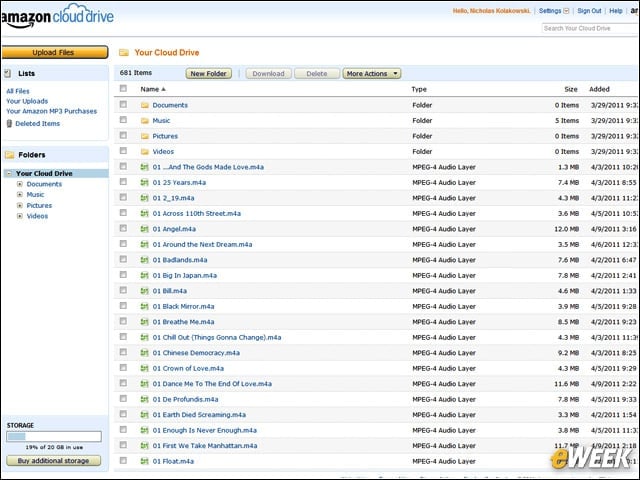Click audio file icon beside 01 Bill.m4a
Image resolution: width=640 pixels, height=480 pixels.
click(144, 291)
